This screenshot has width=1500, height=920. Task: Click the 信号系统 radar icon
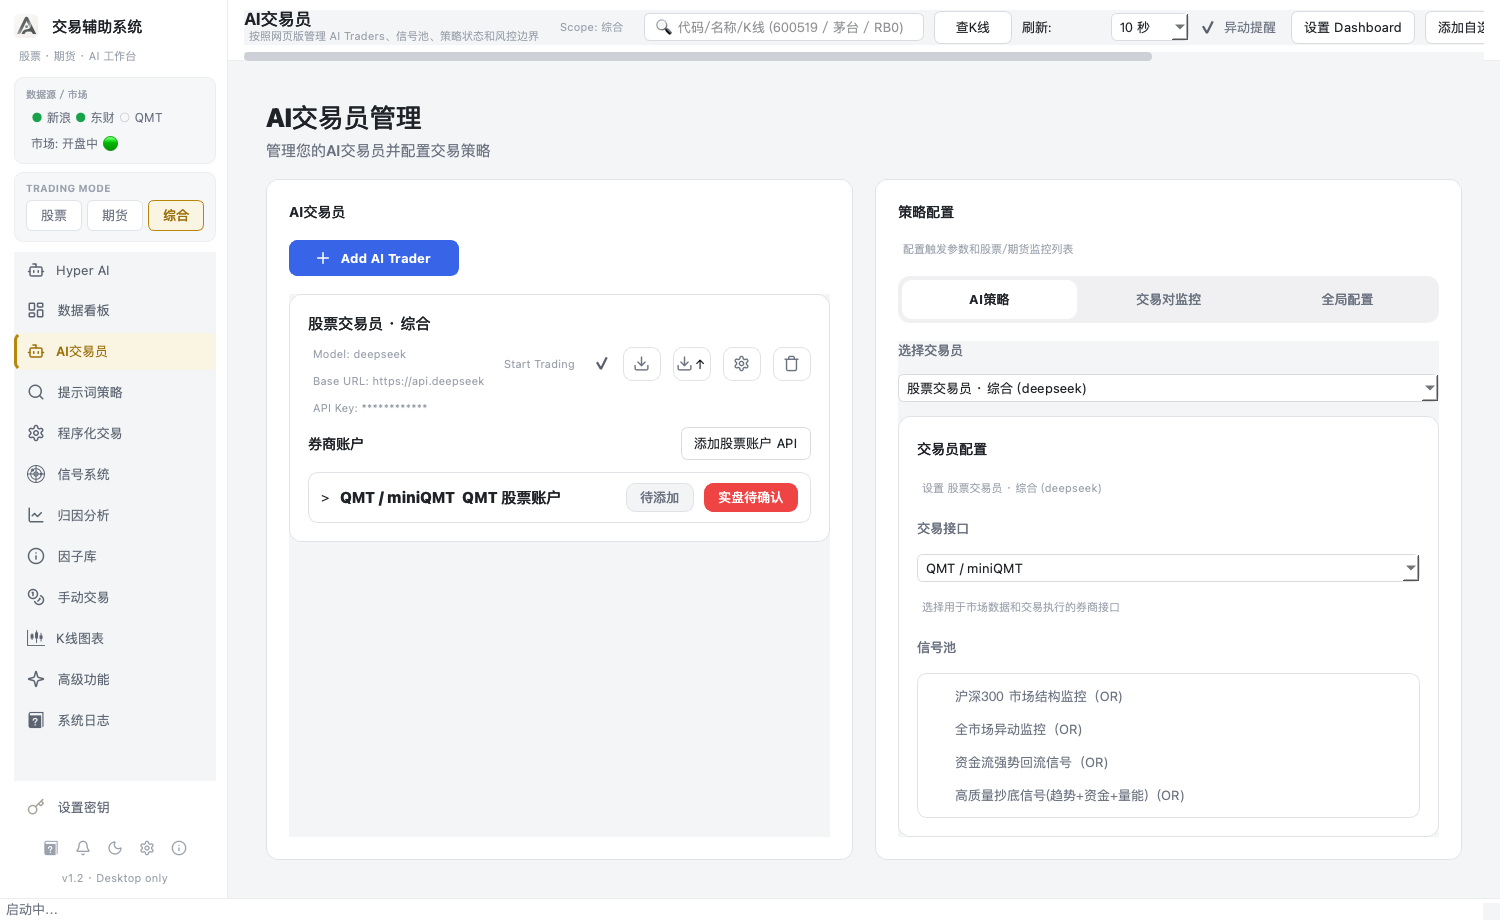pyautogui.click(x=36, y=474)
